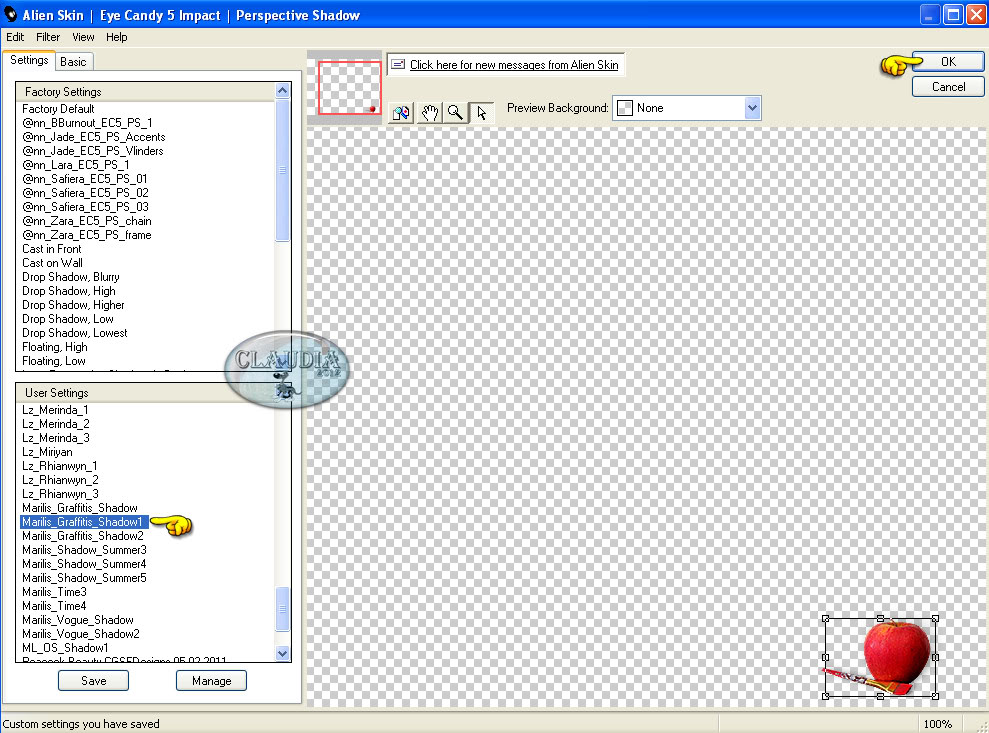Select Lz_Merinda_3 user setting
Viewport: 989px width, 733px height.
tap(56, 438)
